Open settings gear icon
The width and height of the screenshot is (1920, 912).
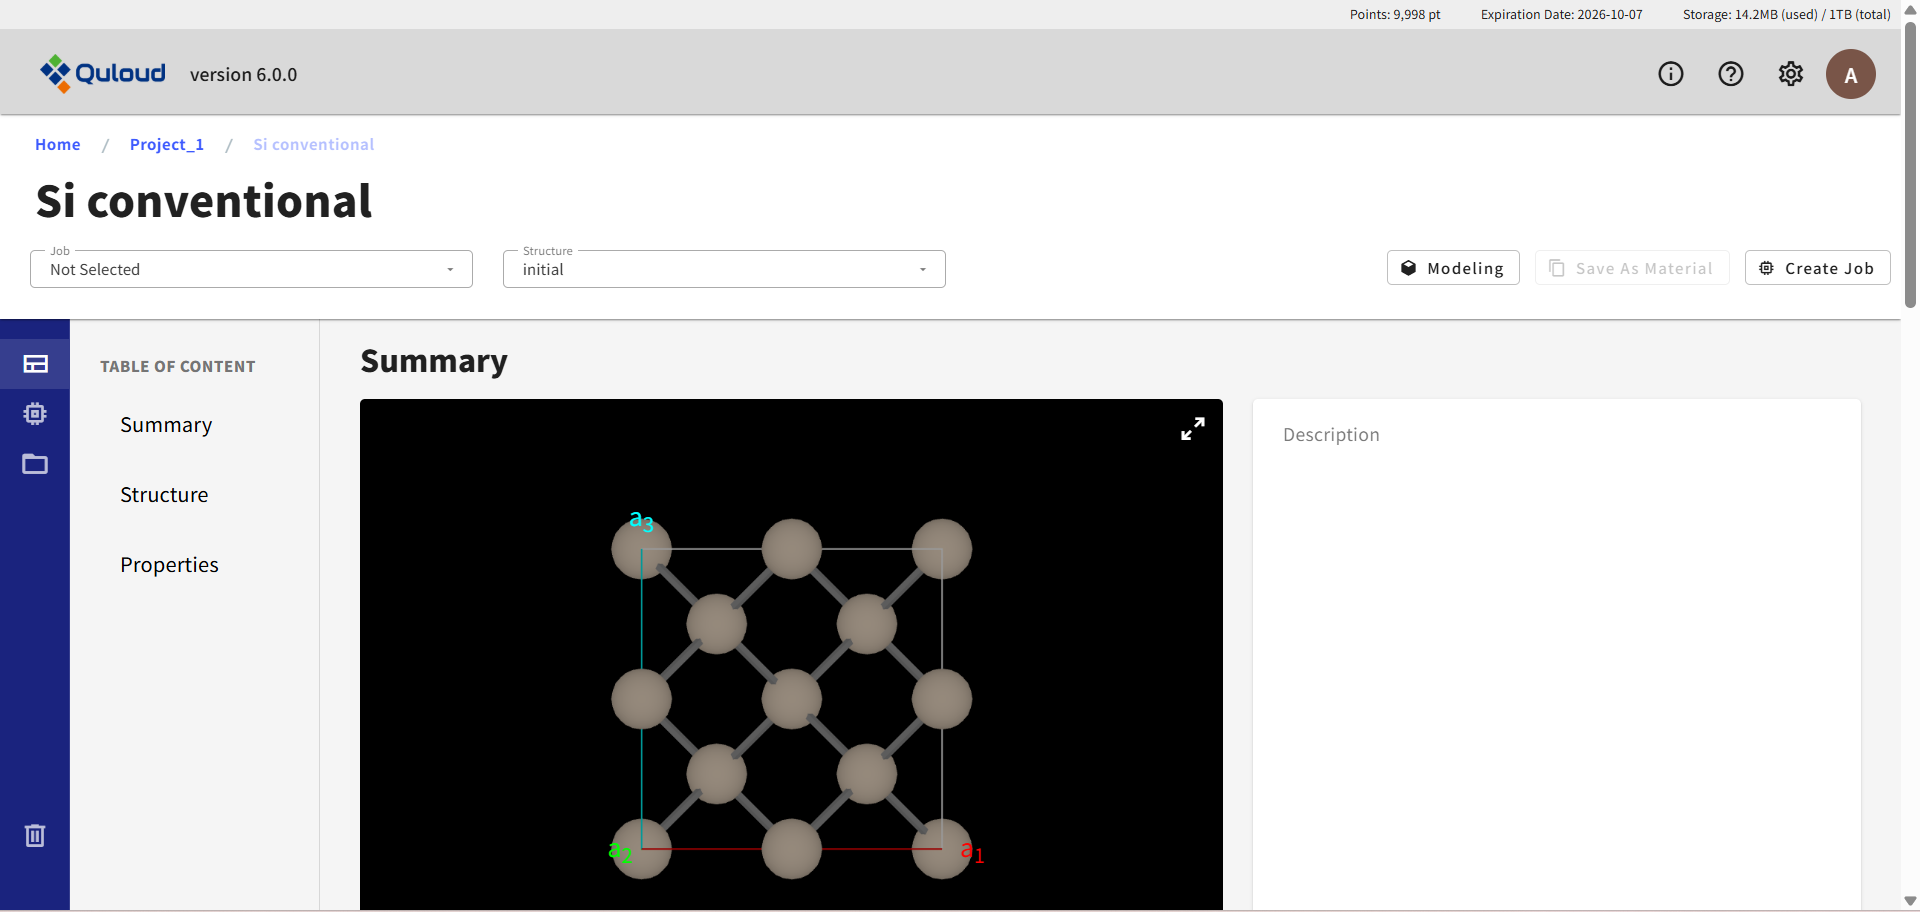coord(1790,74)
